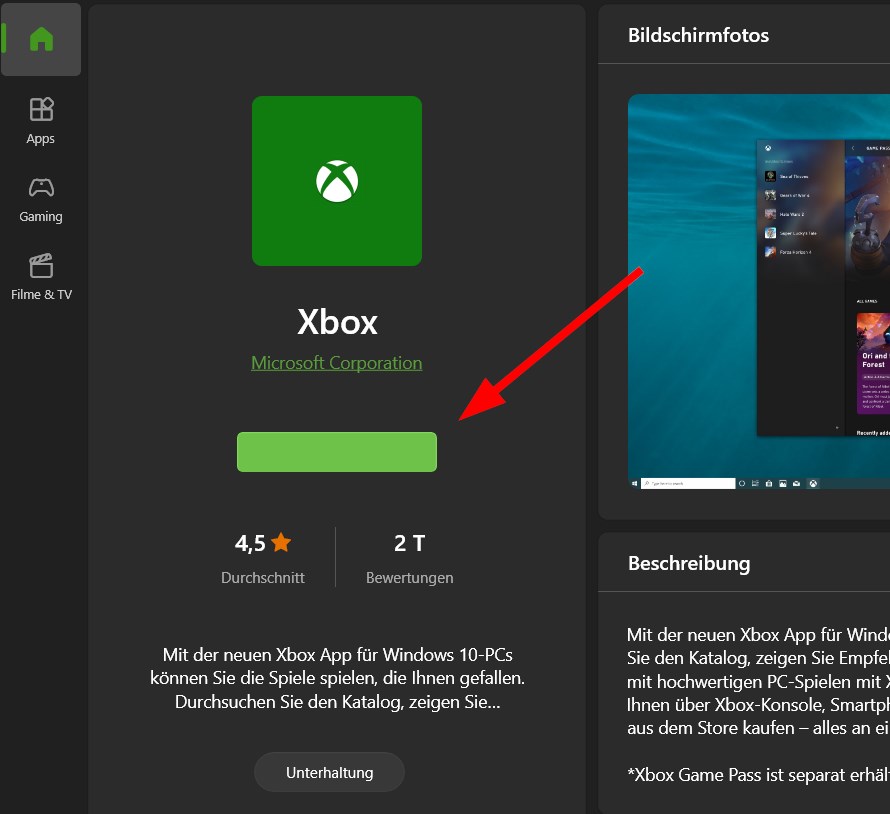The height and width of the screenshot is (814, 890).
Task: Click the Xbox app logo tile
Action: point(337,181)
